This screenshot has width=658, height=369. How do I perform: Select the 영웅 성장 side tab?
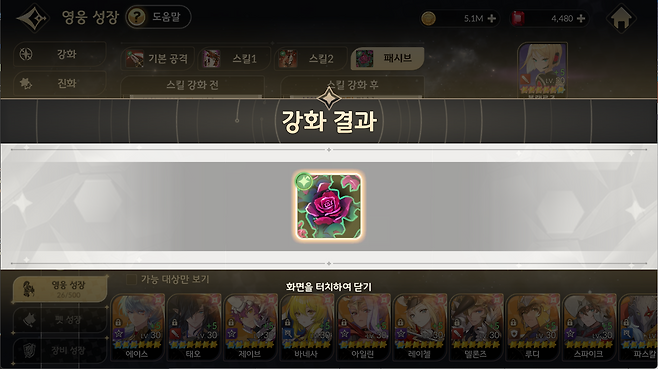tap(60, 289)
